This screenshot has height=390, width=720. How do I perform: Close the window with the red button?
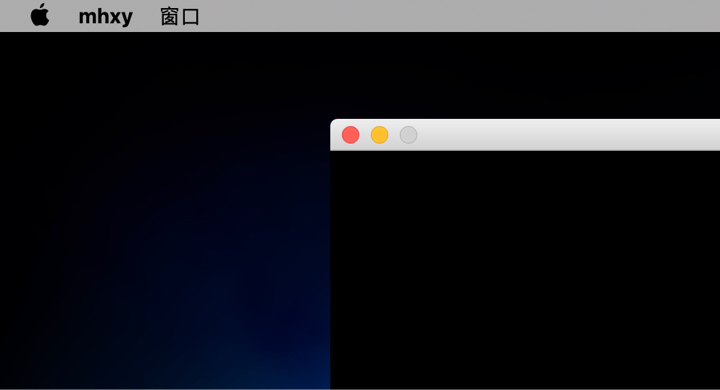tap(350, 135)
